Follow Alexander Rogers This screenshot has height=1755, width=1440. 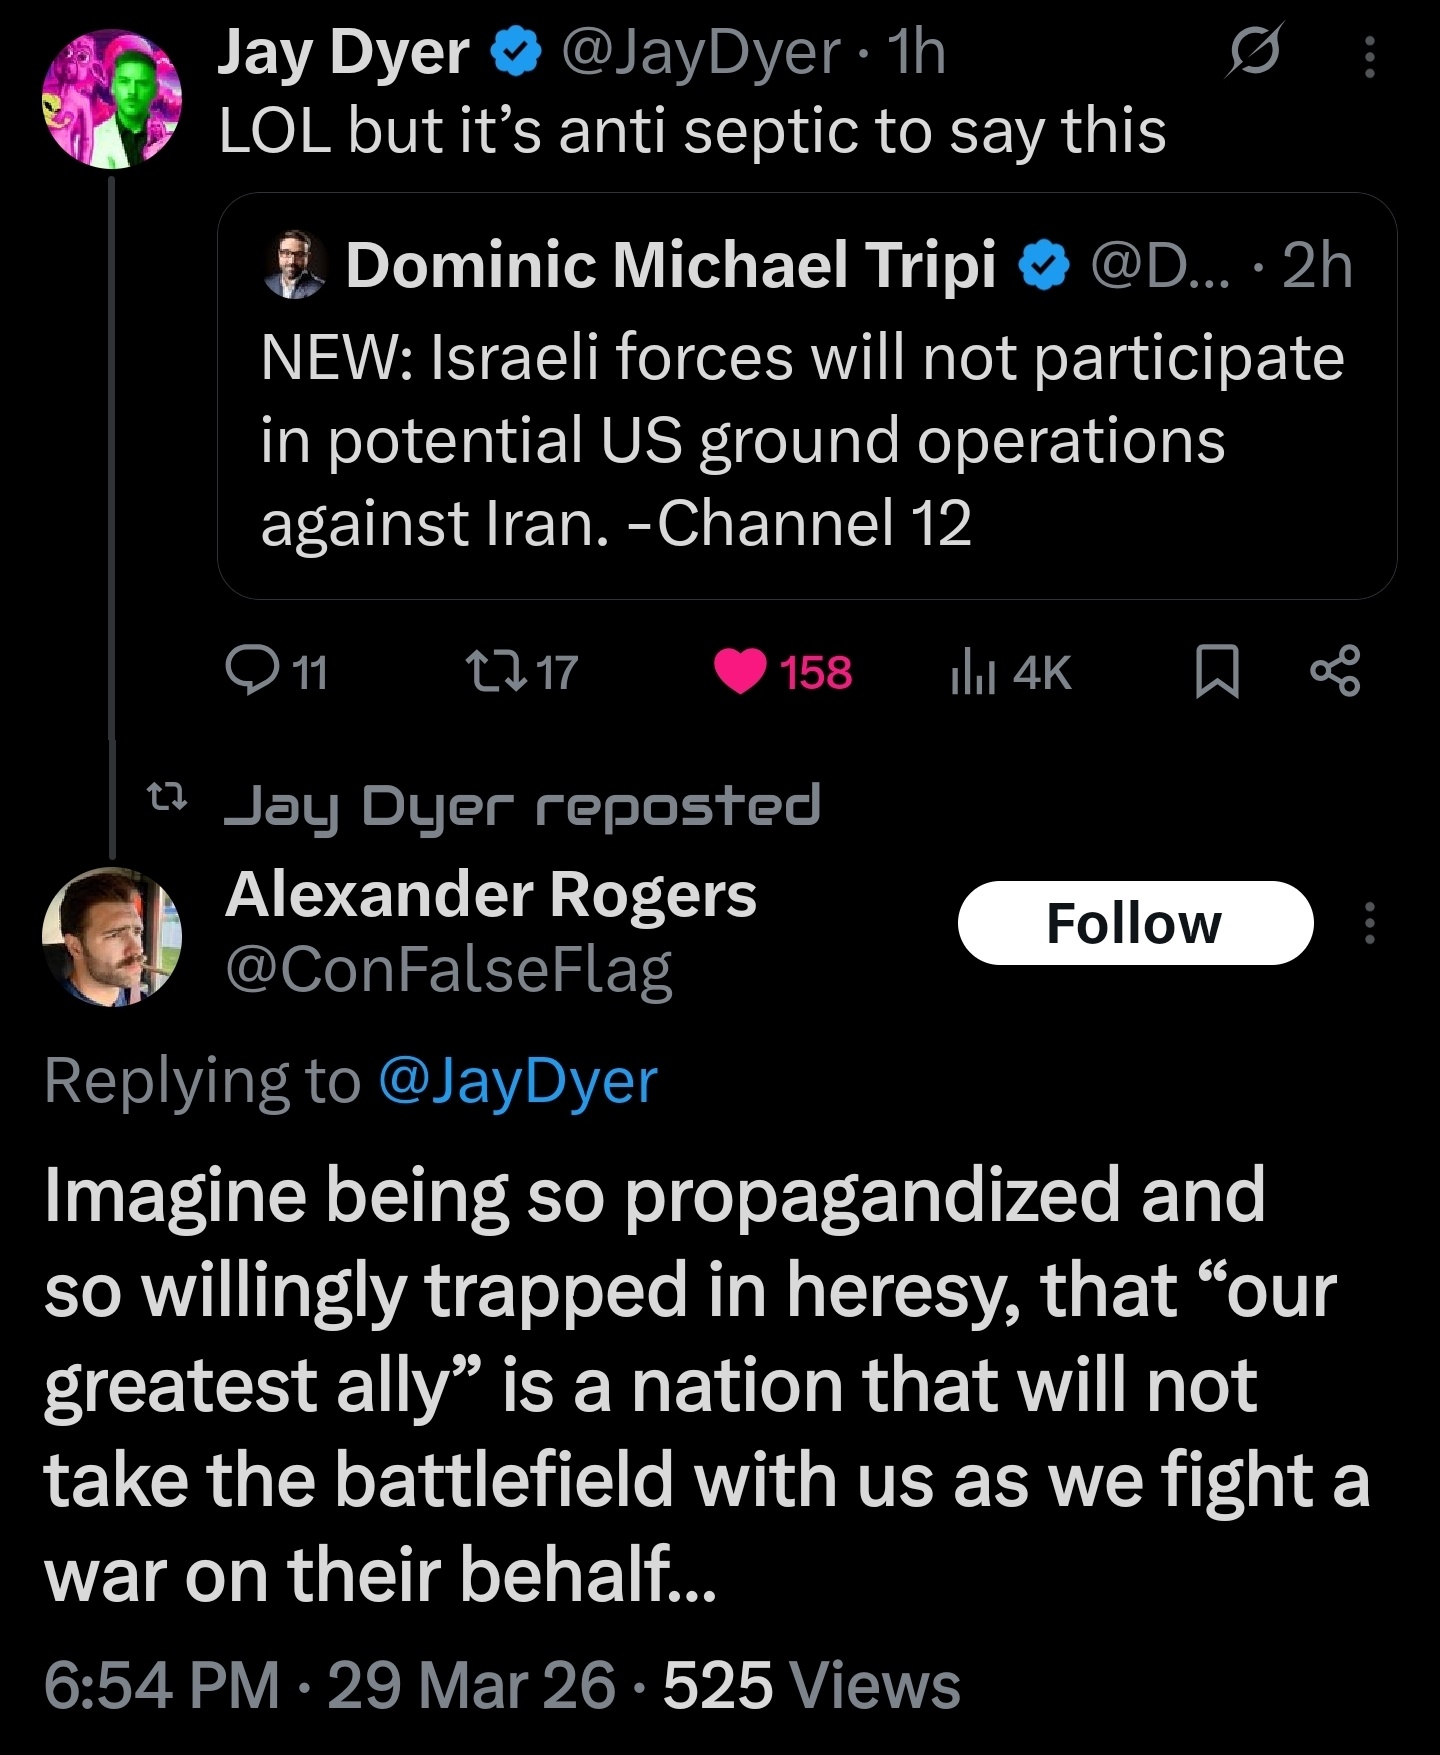tap(1135, 923)
